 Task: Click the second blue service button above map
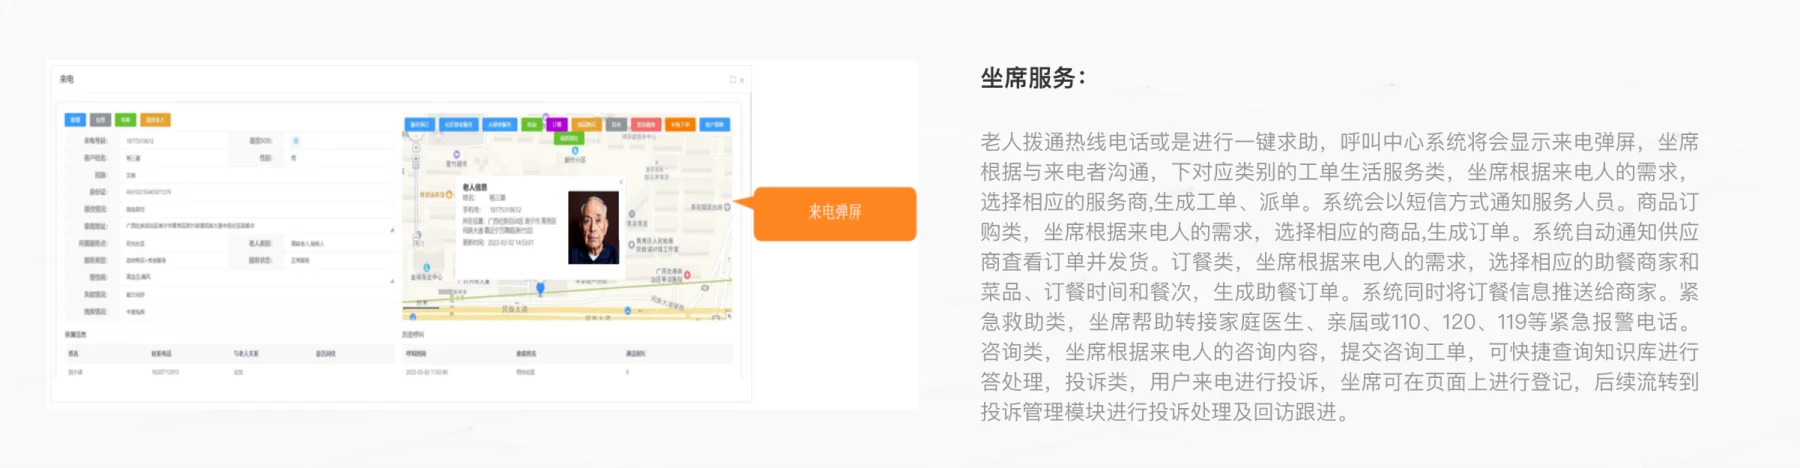tap(459, 125)
